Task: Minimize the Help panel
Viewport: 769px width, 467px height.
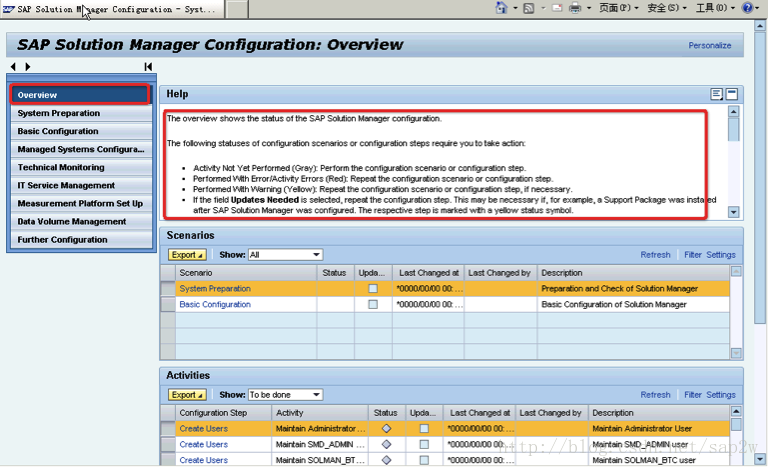Action: pos(732,94)
